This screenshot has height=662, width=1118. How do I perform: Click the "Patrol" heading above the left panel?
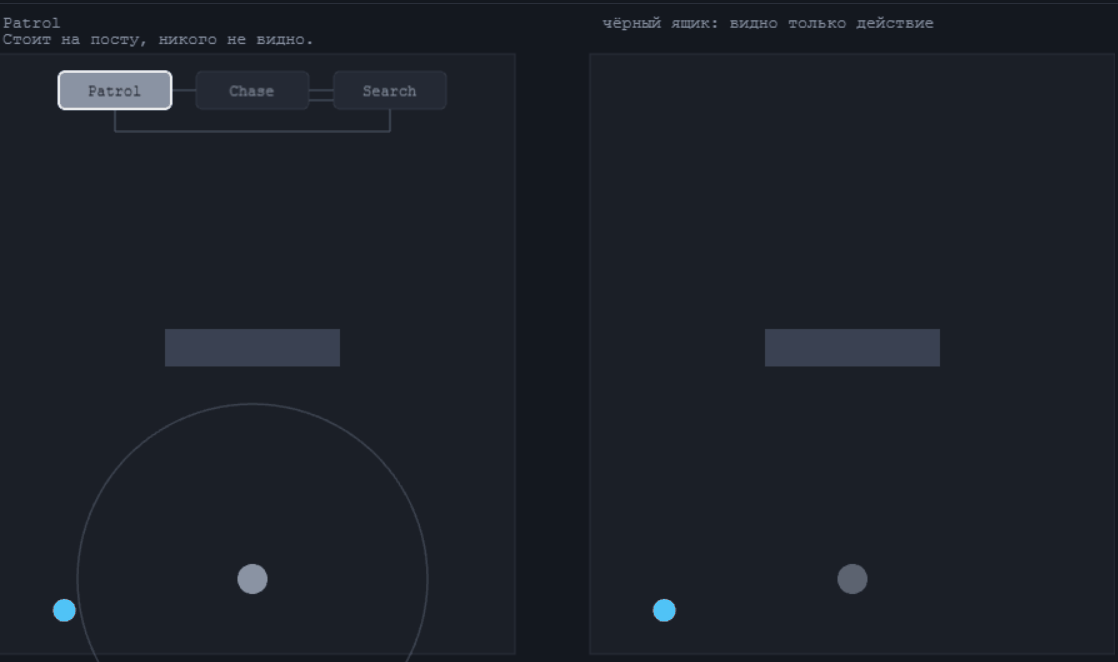[x=31, y=23]
